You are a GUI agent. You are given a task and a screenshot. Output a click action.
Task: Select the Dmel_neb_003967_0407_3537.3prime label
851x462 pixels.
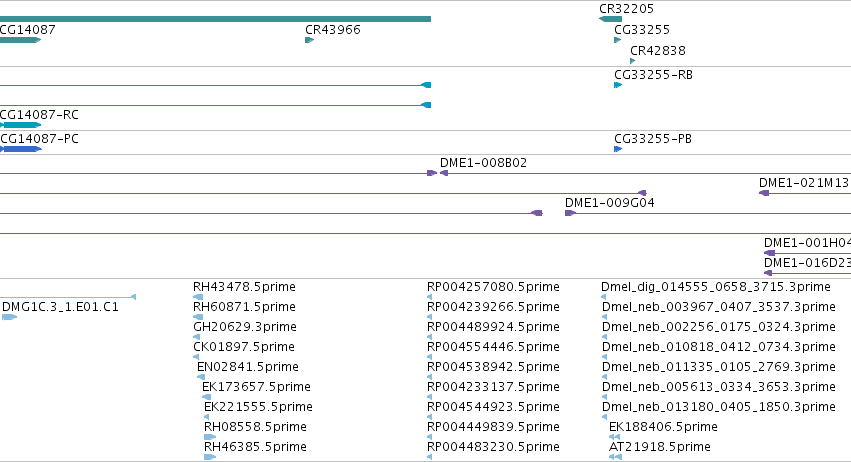pyautogui.click(x=719, y=307)
